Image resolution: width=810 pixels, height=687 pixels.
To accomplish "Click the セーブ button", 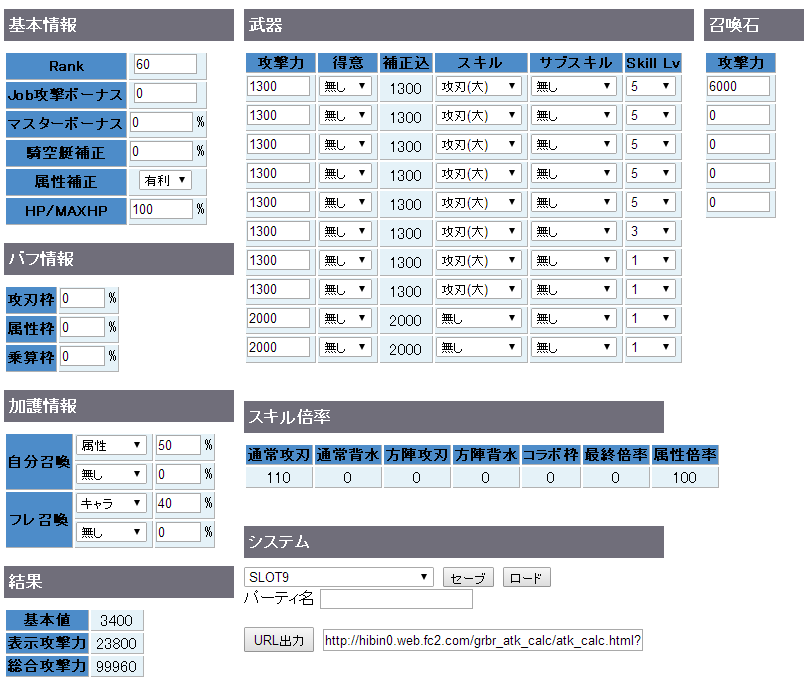I will (x=468, y=577).
